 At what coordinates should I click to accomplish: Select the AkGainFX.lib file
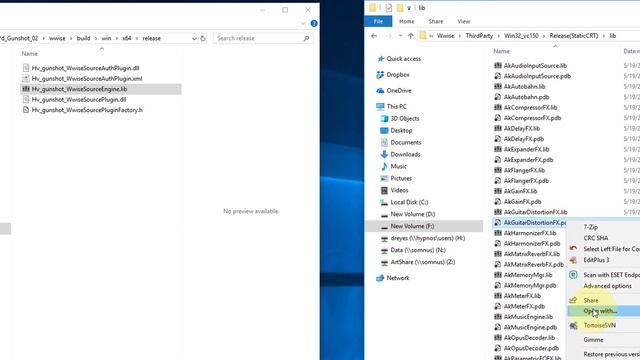pyautogui.click(x=520, y=191)
